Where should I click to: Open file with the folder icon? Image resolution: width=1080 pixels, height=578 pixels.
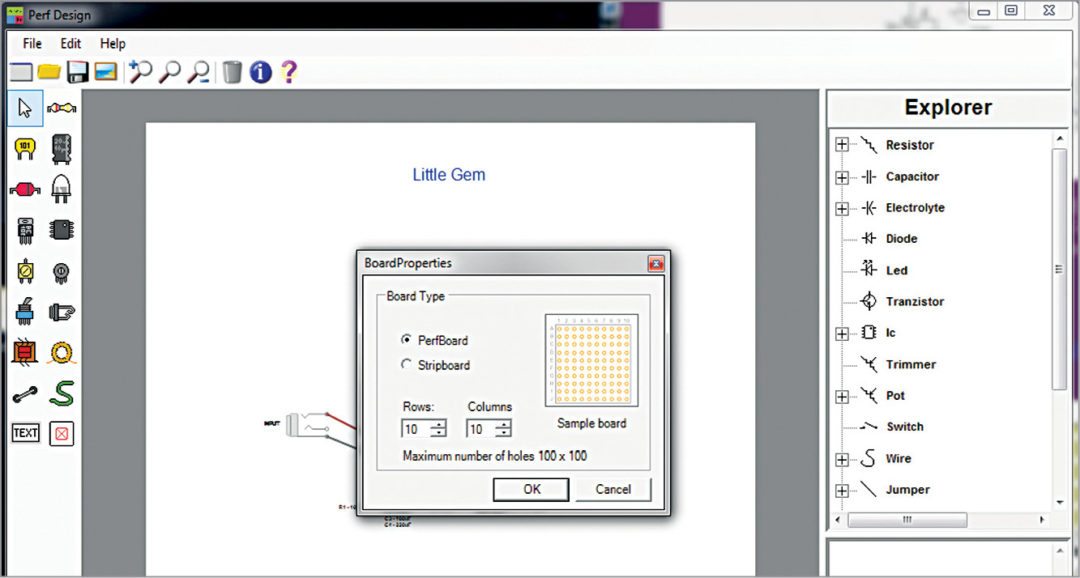tap(49, 72)
